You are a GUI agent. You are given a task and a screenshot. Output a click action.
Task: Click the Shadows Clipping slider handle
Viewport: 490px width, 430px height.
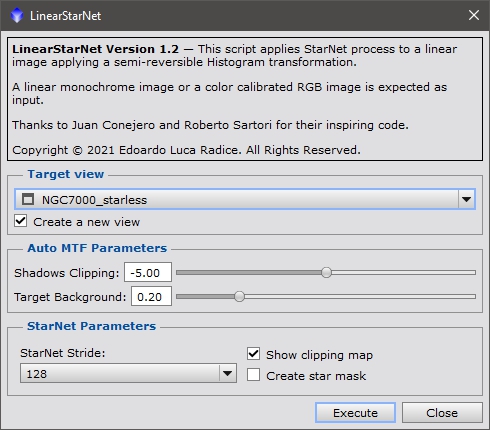click(x=326, y=272)
